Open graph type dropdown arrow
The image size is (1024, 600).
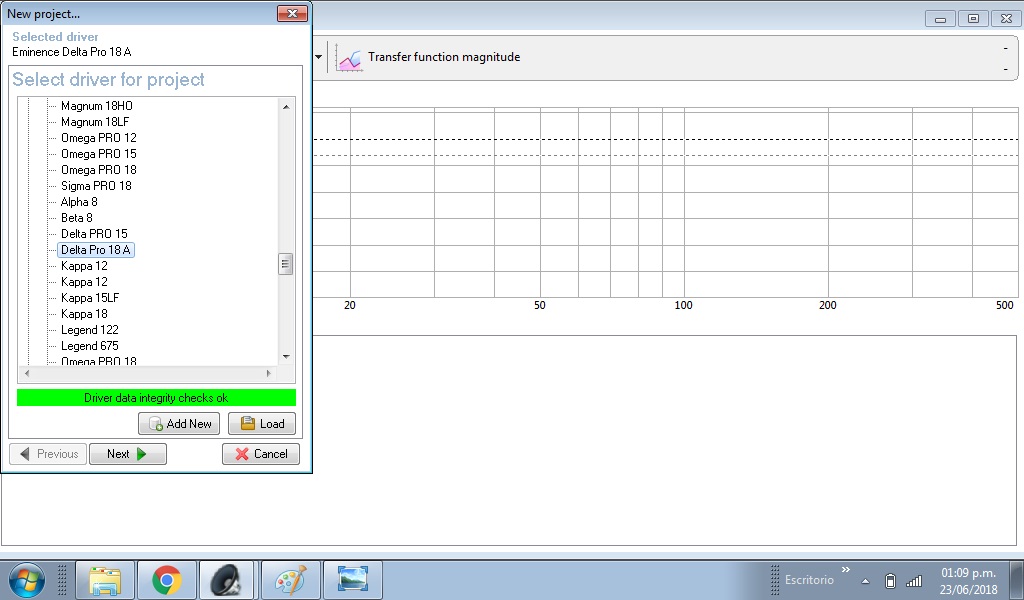319,57
